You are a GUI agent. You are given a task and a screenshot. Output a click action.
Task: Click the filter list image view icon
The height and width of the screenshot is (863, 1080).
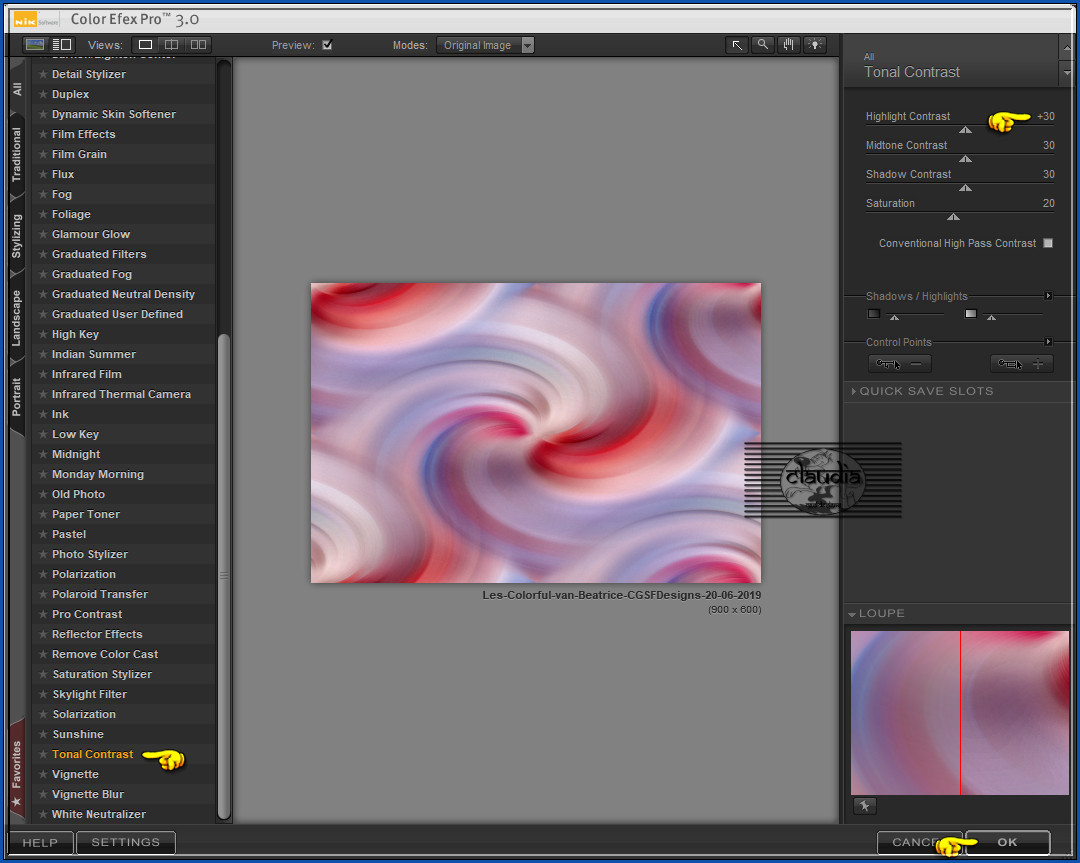pos(34,45)
